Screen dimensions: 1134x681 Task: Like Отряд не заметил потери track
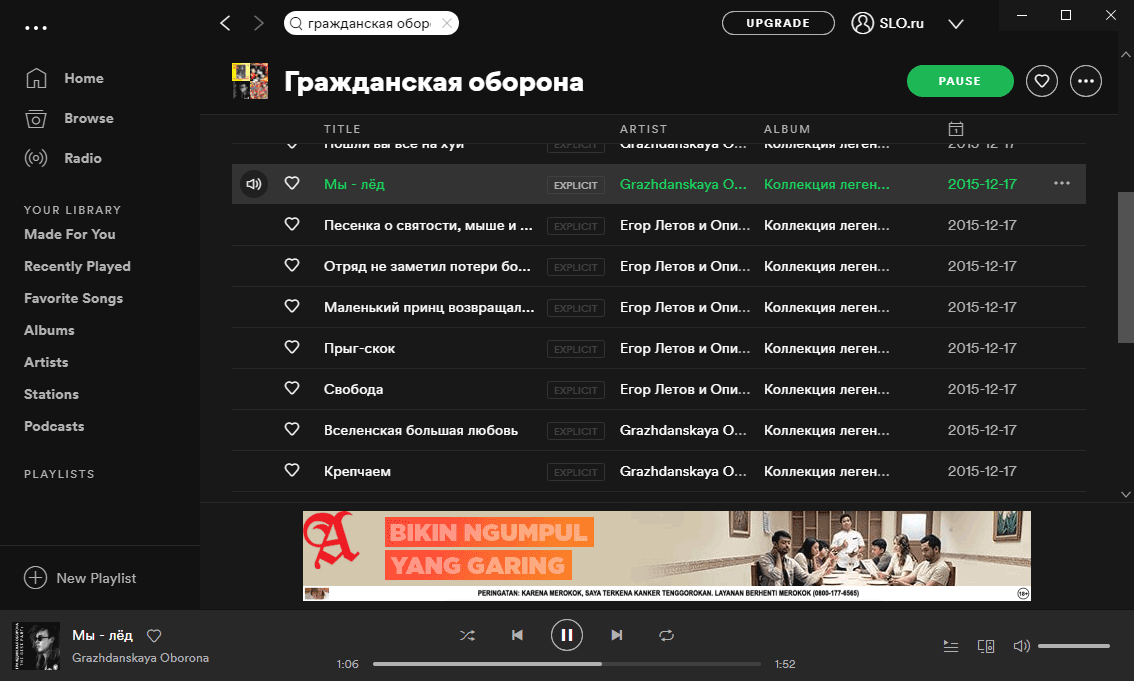(292, 266)
